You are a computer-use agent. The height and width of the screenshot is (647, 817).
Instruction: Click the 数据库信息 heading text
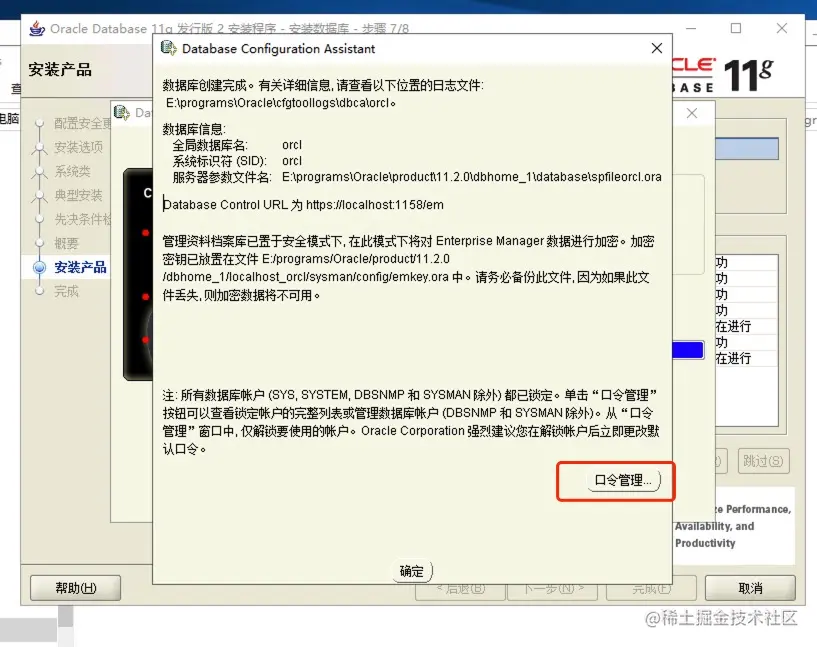point(194,129)
